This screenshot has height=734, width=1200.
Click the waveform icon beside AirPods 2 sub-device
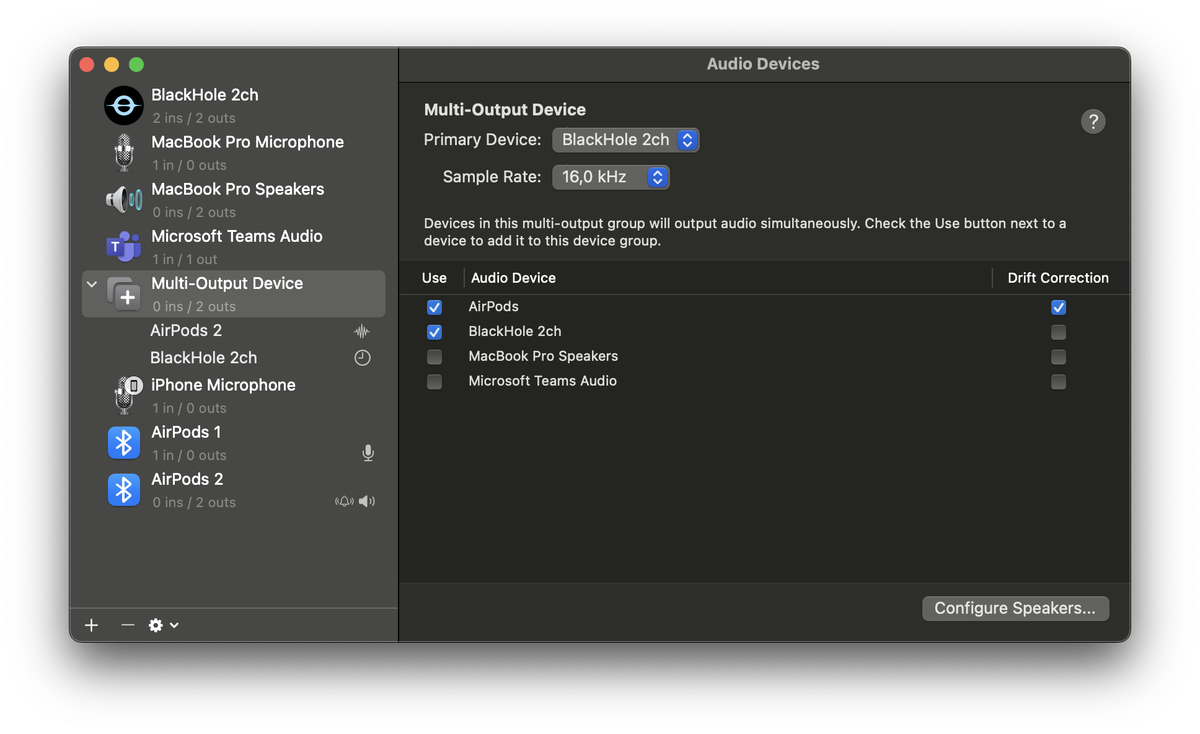coord(362,331)
